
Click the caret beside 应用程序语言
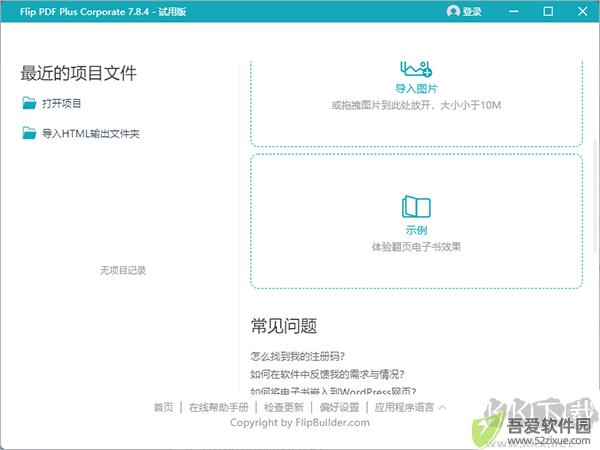pos(442,407)
